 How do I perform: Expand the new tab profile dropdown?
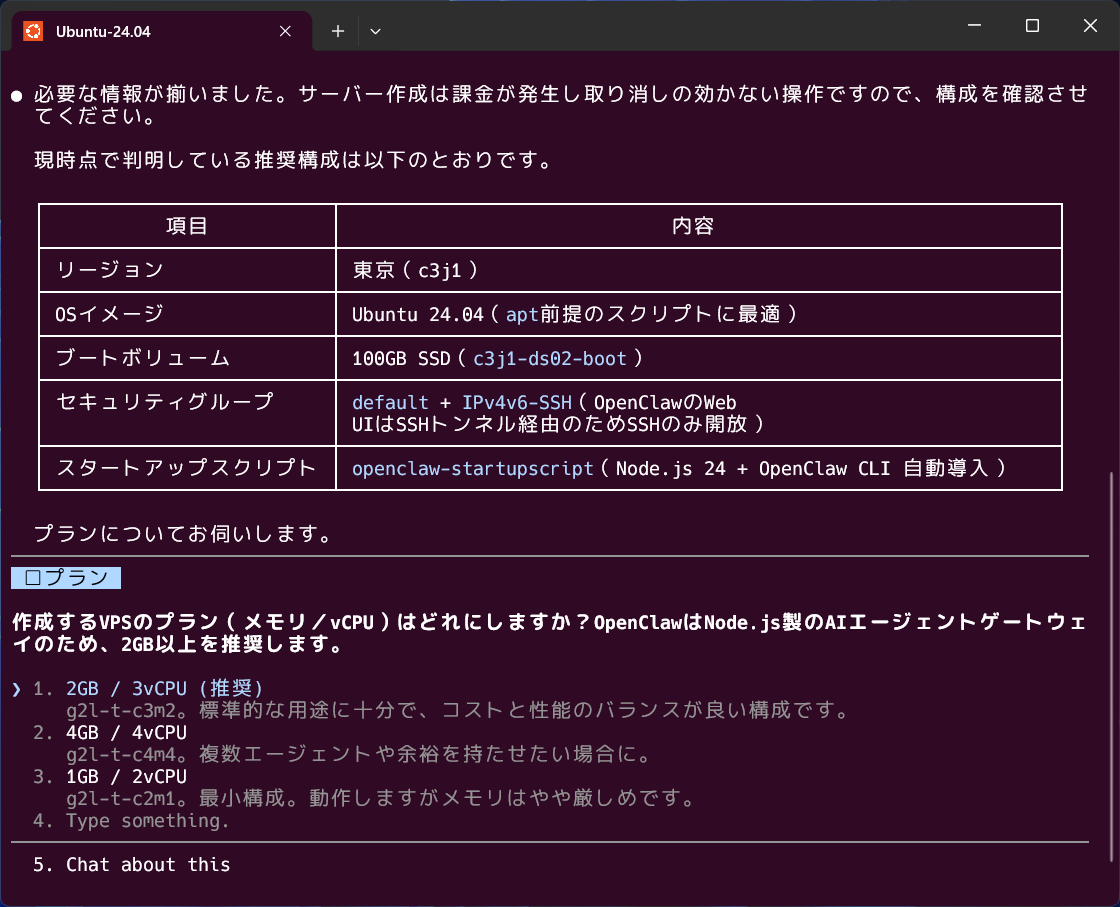pyautogui.click(x=375, y=31)
